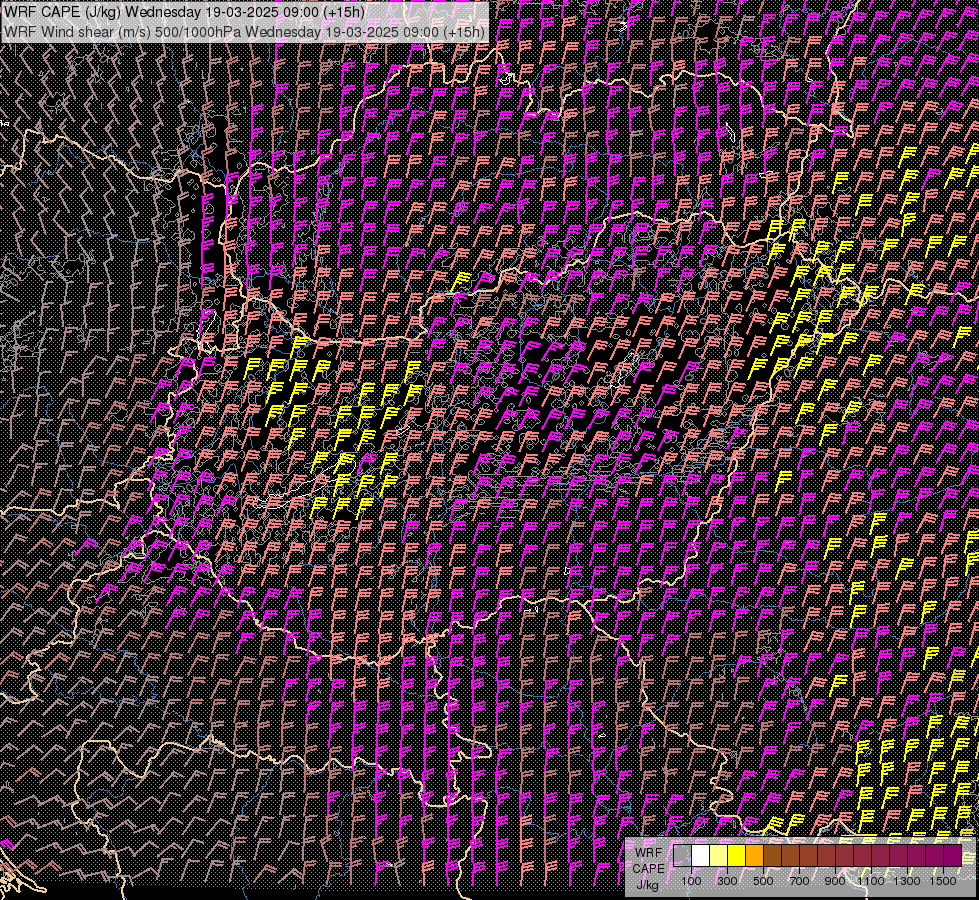979x900 pixels.
Task: Click the 300 legend value
Action: point(727,881)
